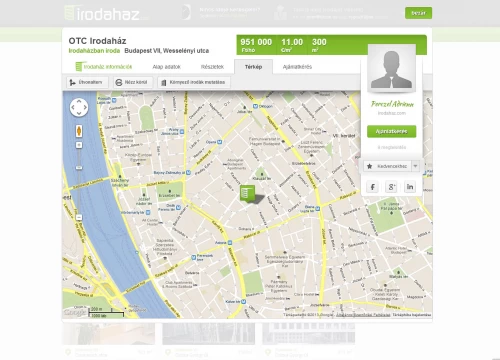
Task: Click the map pan navigation control
Action: click(79, 107)
